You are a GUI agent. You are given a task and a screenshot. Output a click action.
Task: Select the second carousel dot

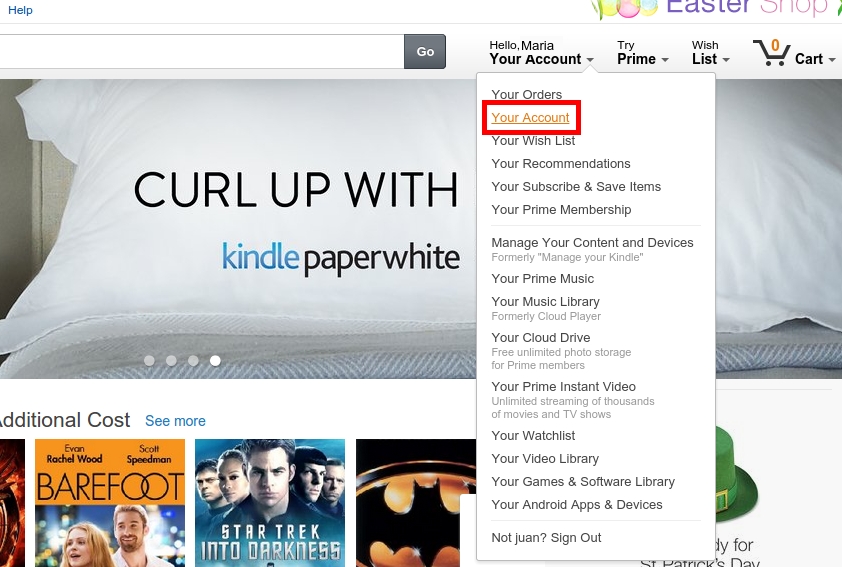coord(171,361)
